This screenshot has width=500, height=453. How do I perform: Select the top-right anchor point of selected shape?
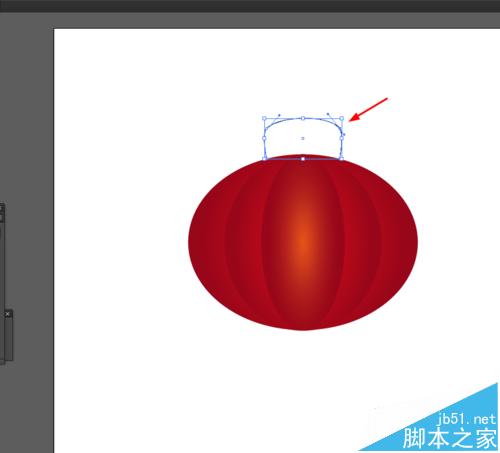click(342, 118)
